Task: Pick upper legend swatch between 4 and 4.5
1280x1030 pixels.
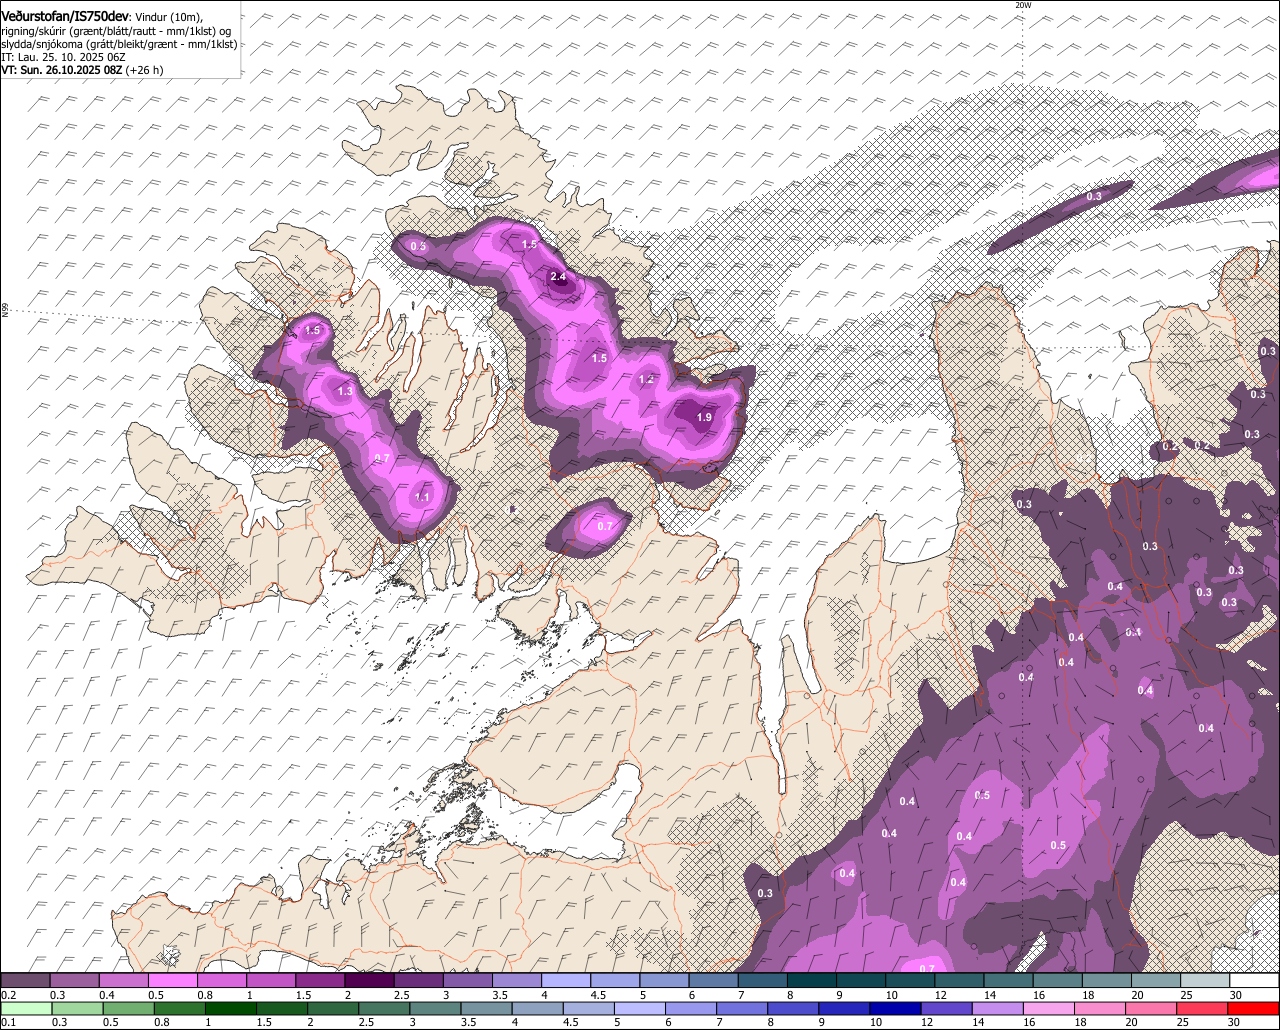Action: point(566,980)
